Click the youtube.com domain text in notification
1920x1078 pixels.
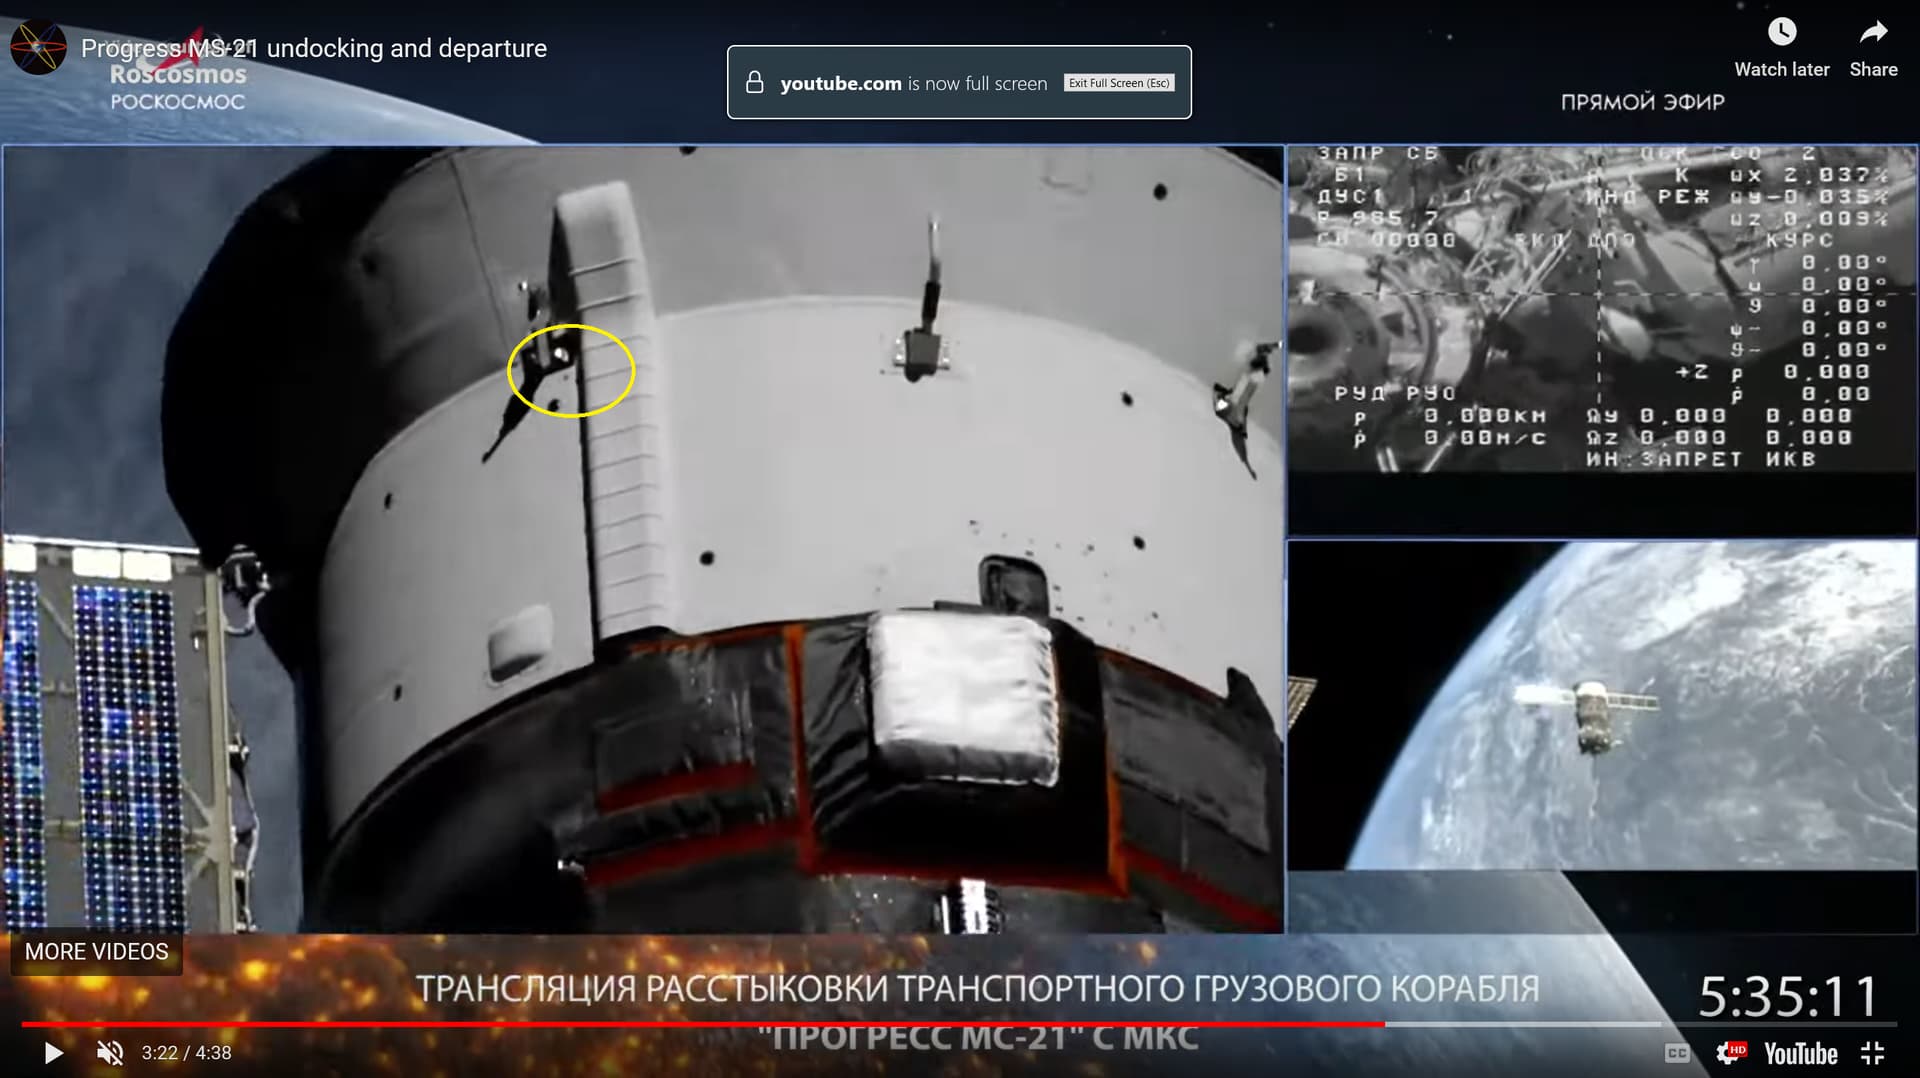tap(840, 84)
